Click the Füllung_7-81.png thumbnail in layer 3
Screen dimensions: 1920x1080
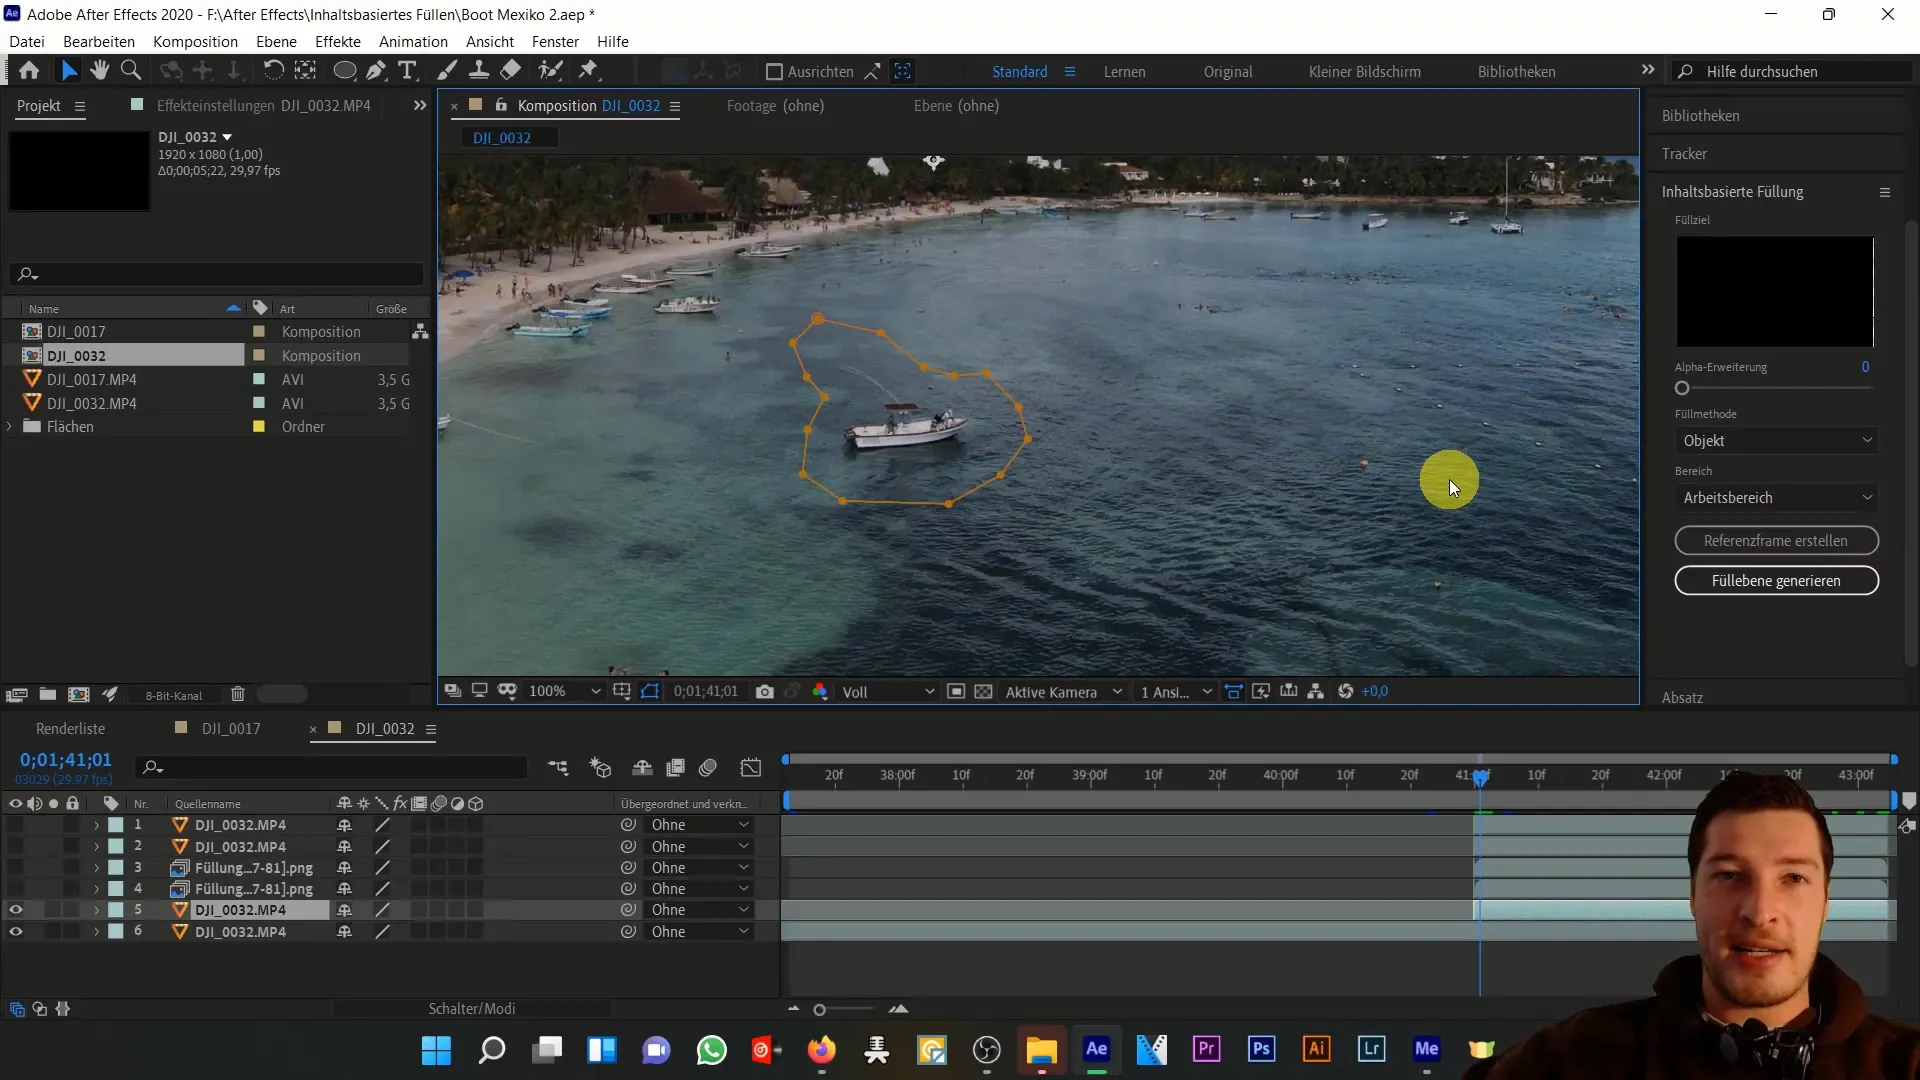pyautogui.click(x=179, y=866)
